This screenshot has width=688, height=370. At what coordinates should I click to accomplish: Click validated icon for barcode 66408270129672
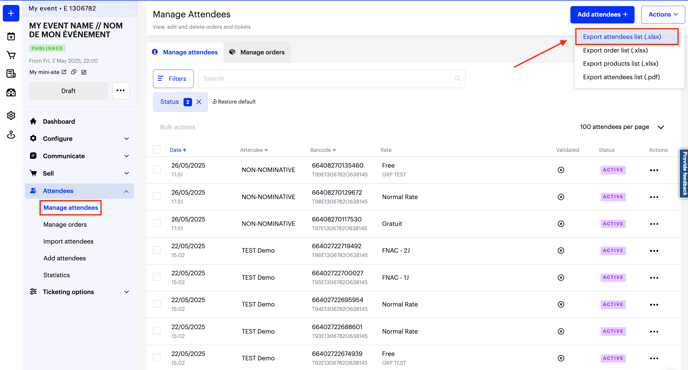click(x=561, y=197)
